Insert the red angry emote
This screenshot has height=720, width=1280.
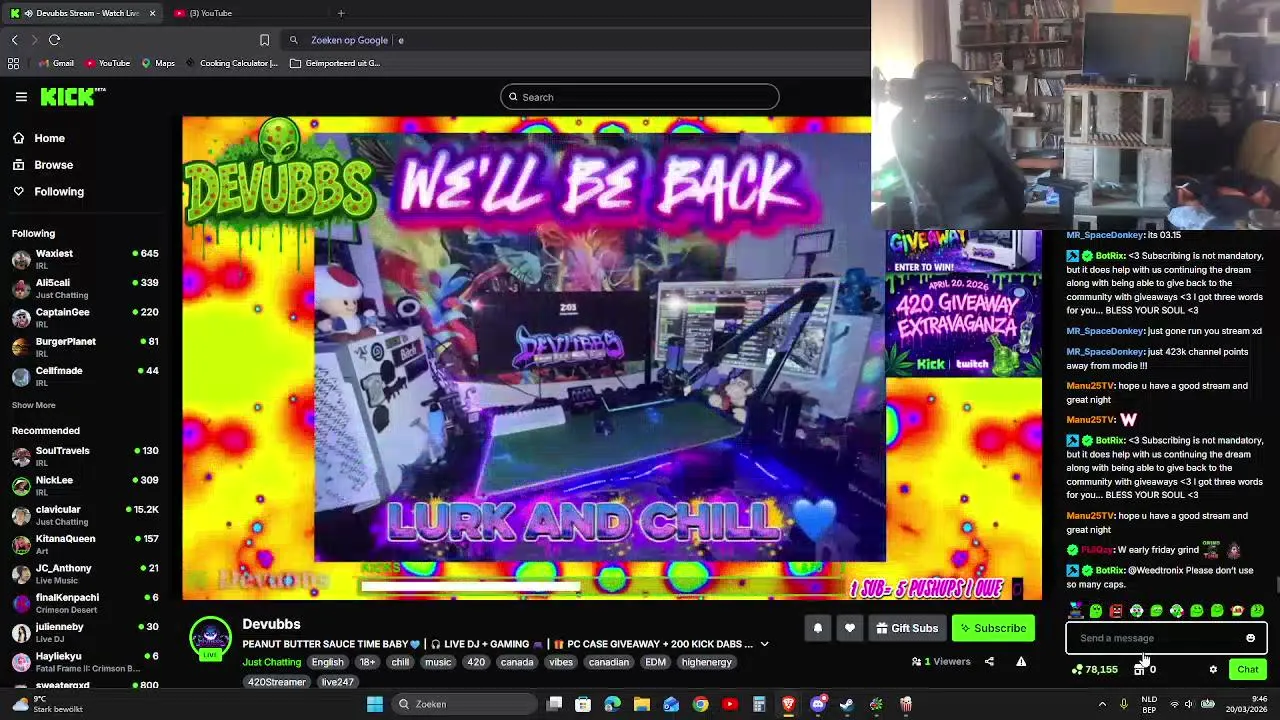[x=1116, y=611]
